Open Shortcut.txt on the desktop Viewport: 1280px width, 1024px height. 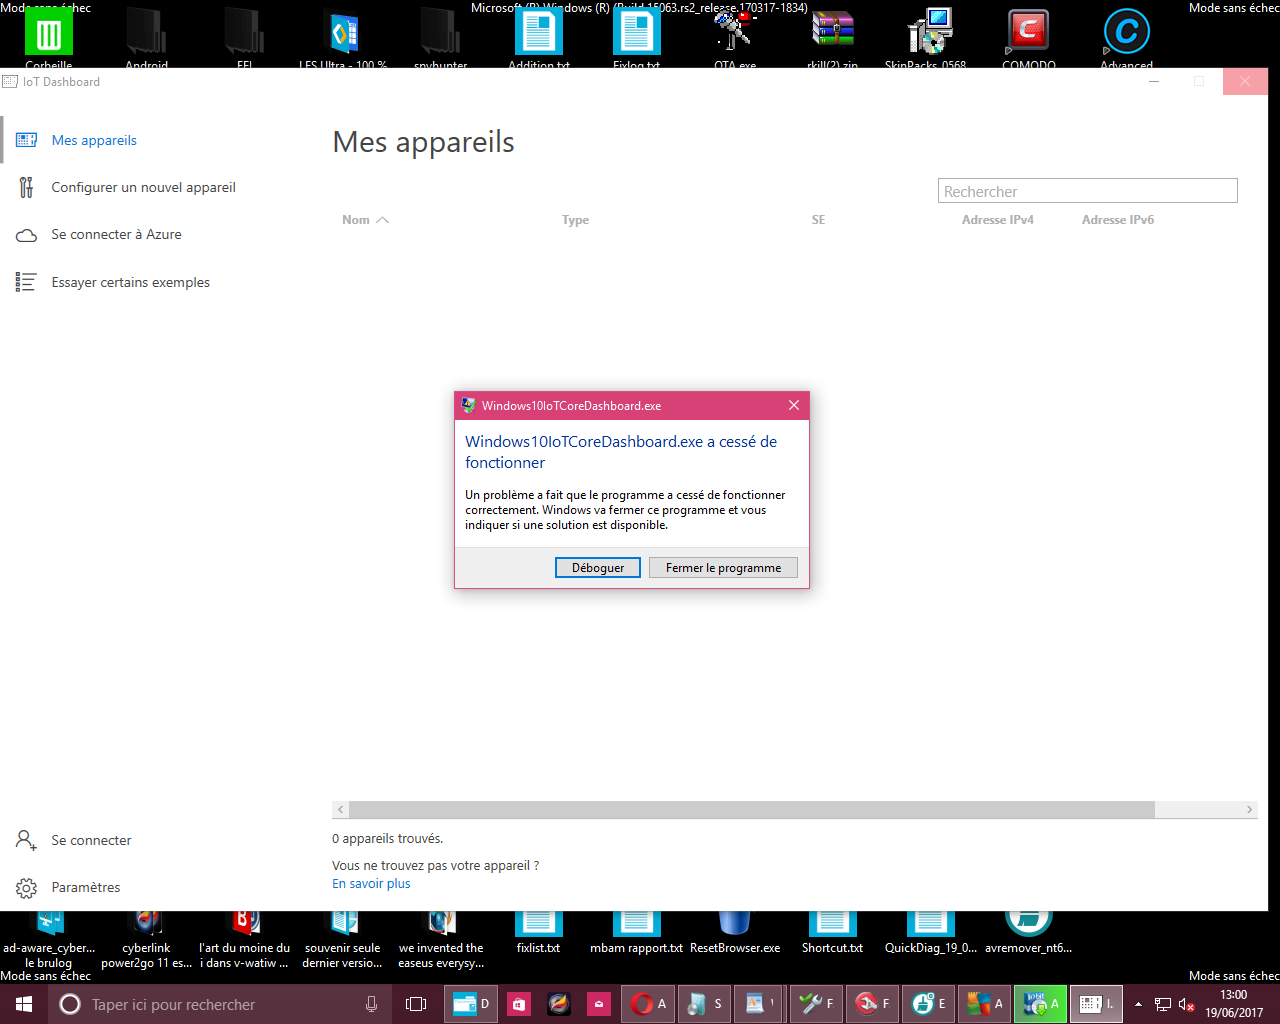pyautogui.click(x=832, y=934)
